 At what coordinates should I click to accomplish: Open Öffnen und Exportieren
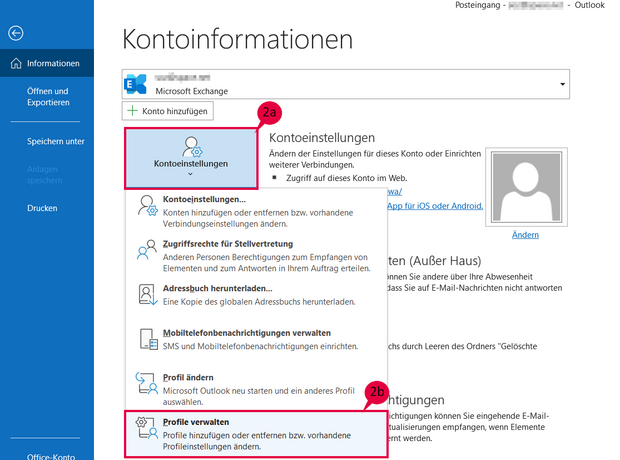[x=48, y=97]
